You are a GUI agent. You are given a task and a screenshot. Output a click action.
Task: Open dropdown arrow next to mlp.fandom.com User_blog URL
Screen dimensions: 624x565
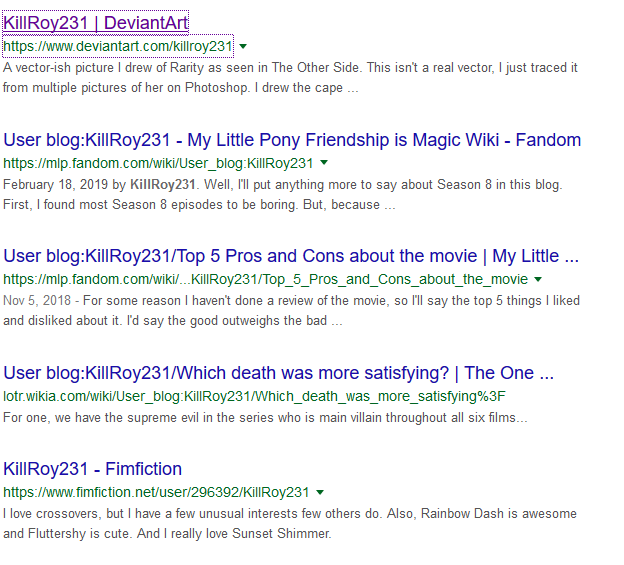[x=324, y=162]
